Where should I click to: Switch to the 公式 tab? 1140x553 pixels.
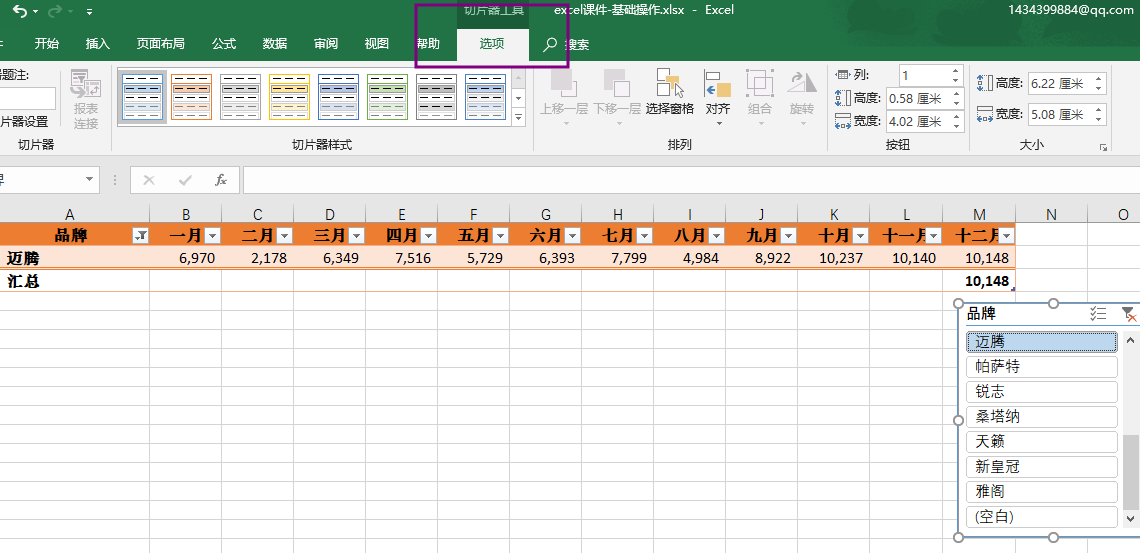pyautogui.click(x=224, y=44)
